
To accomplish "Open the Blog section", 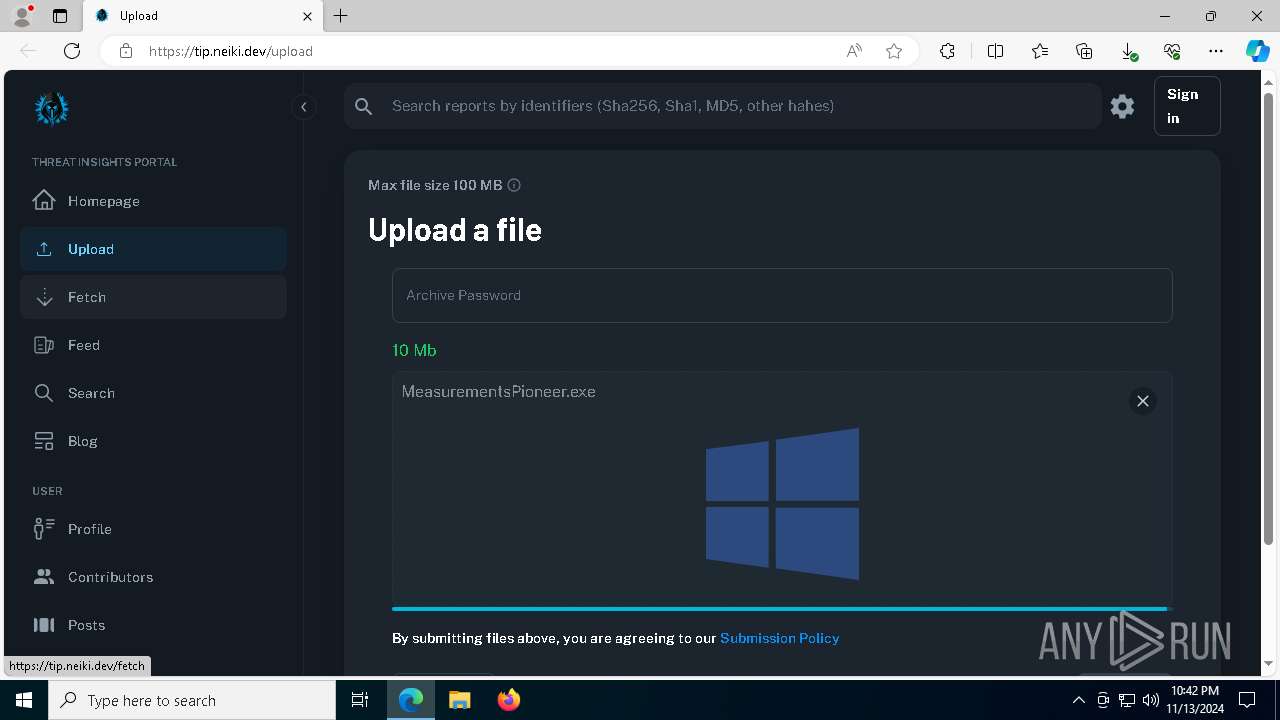I will (x=153, y=441).
